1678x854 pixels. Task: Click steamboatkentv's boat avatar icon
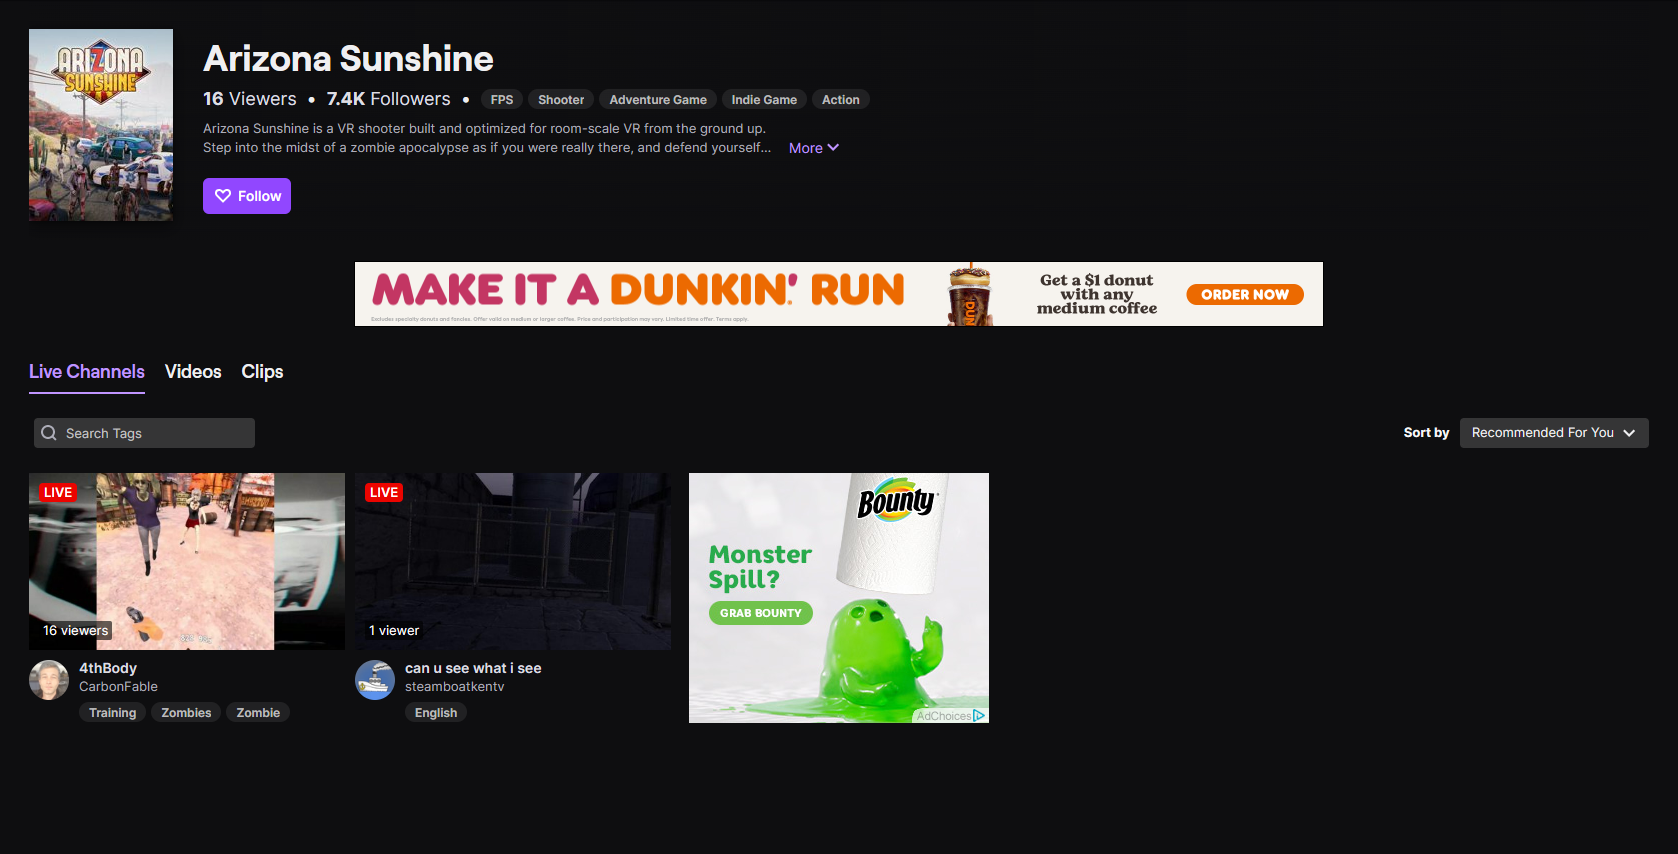click(375, 680)
